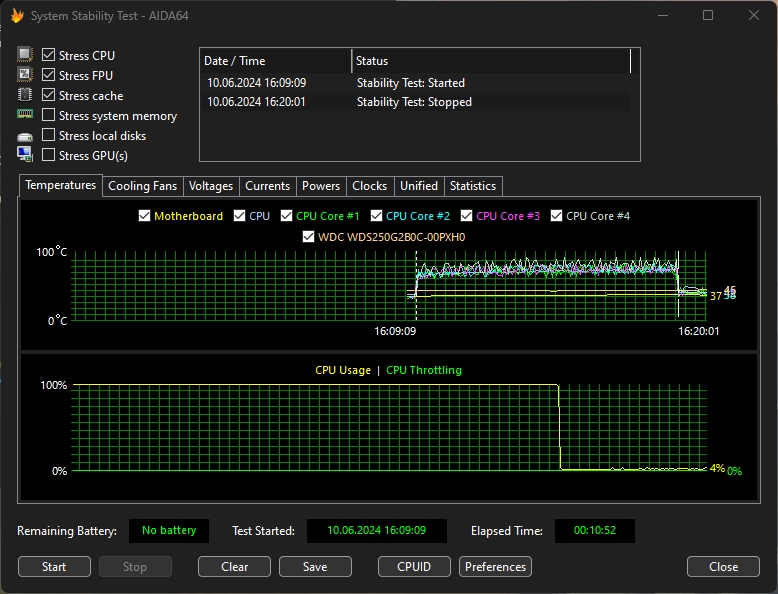Click the FPU icon beside Stress FPU

(25, 74)
